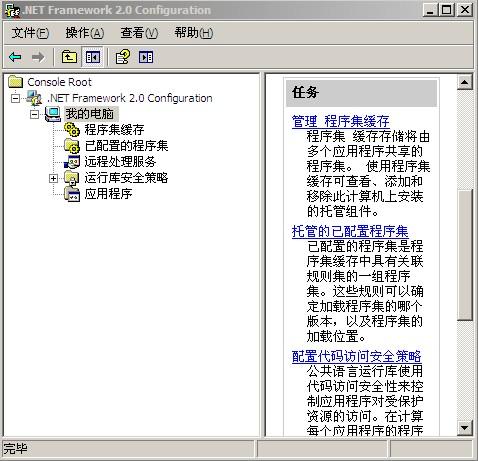478x461 pixels.
Task: Click the 我的电脑 computer icon
Action: [53, 114]
